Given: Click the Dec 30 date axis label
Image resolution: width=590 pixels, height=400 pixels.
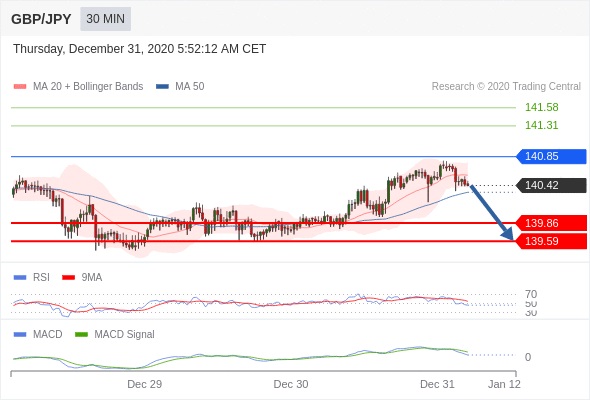Looking at the screenshot, I should [291, 384].
